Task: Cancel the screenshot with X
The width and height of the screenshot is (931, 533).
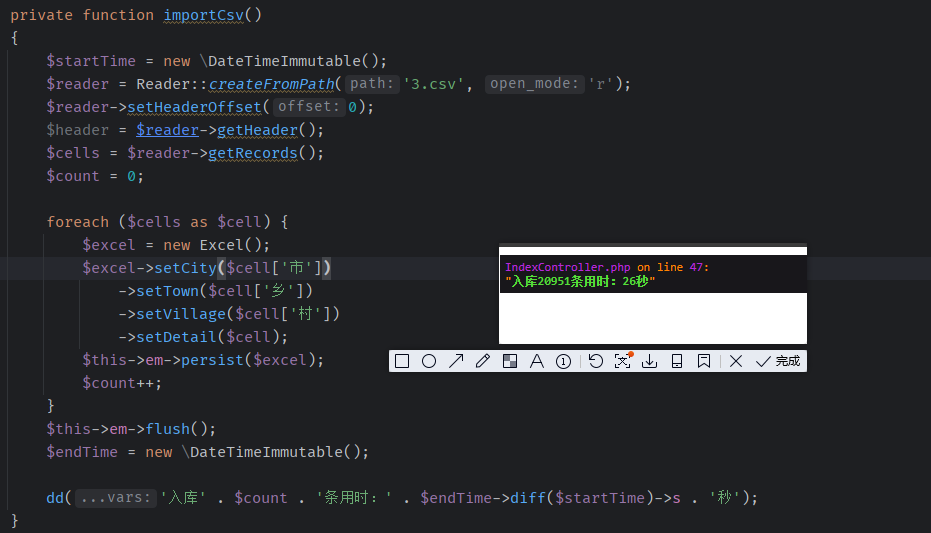Action: [x=736, y=361]
